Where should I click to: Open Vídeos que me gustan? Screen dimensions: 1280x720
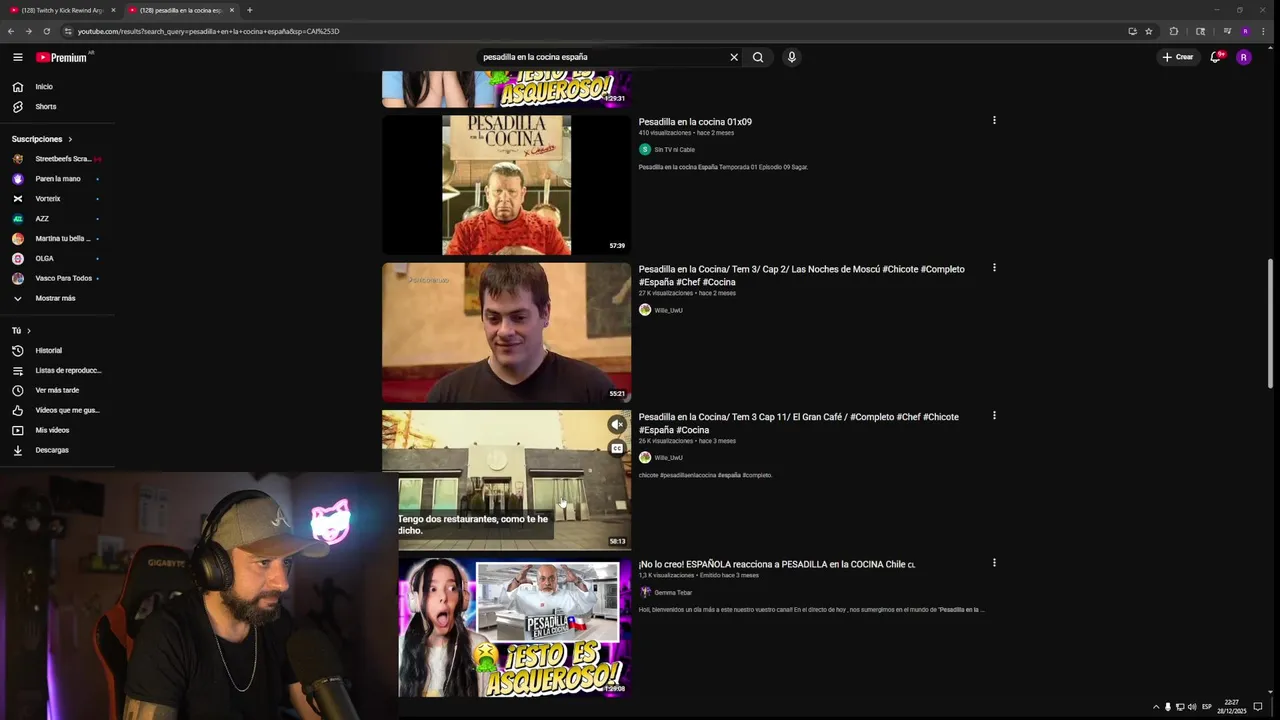[x=57, y=411]
